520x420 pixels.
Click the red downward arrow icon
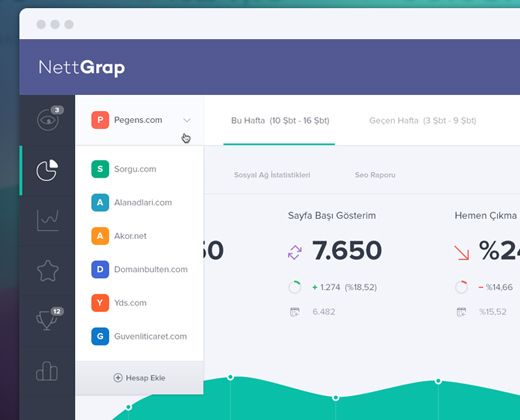(462, 252)
